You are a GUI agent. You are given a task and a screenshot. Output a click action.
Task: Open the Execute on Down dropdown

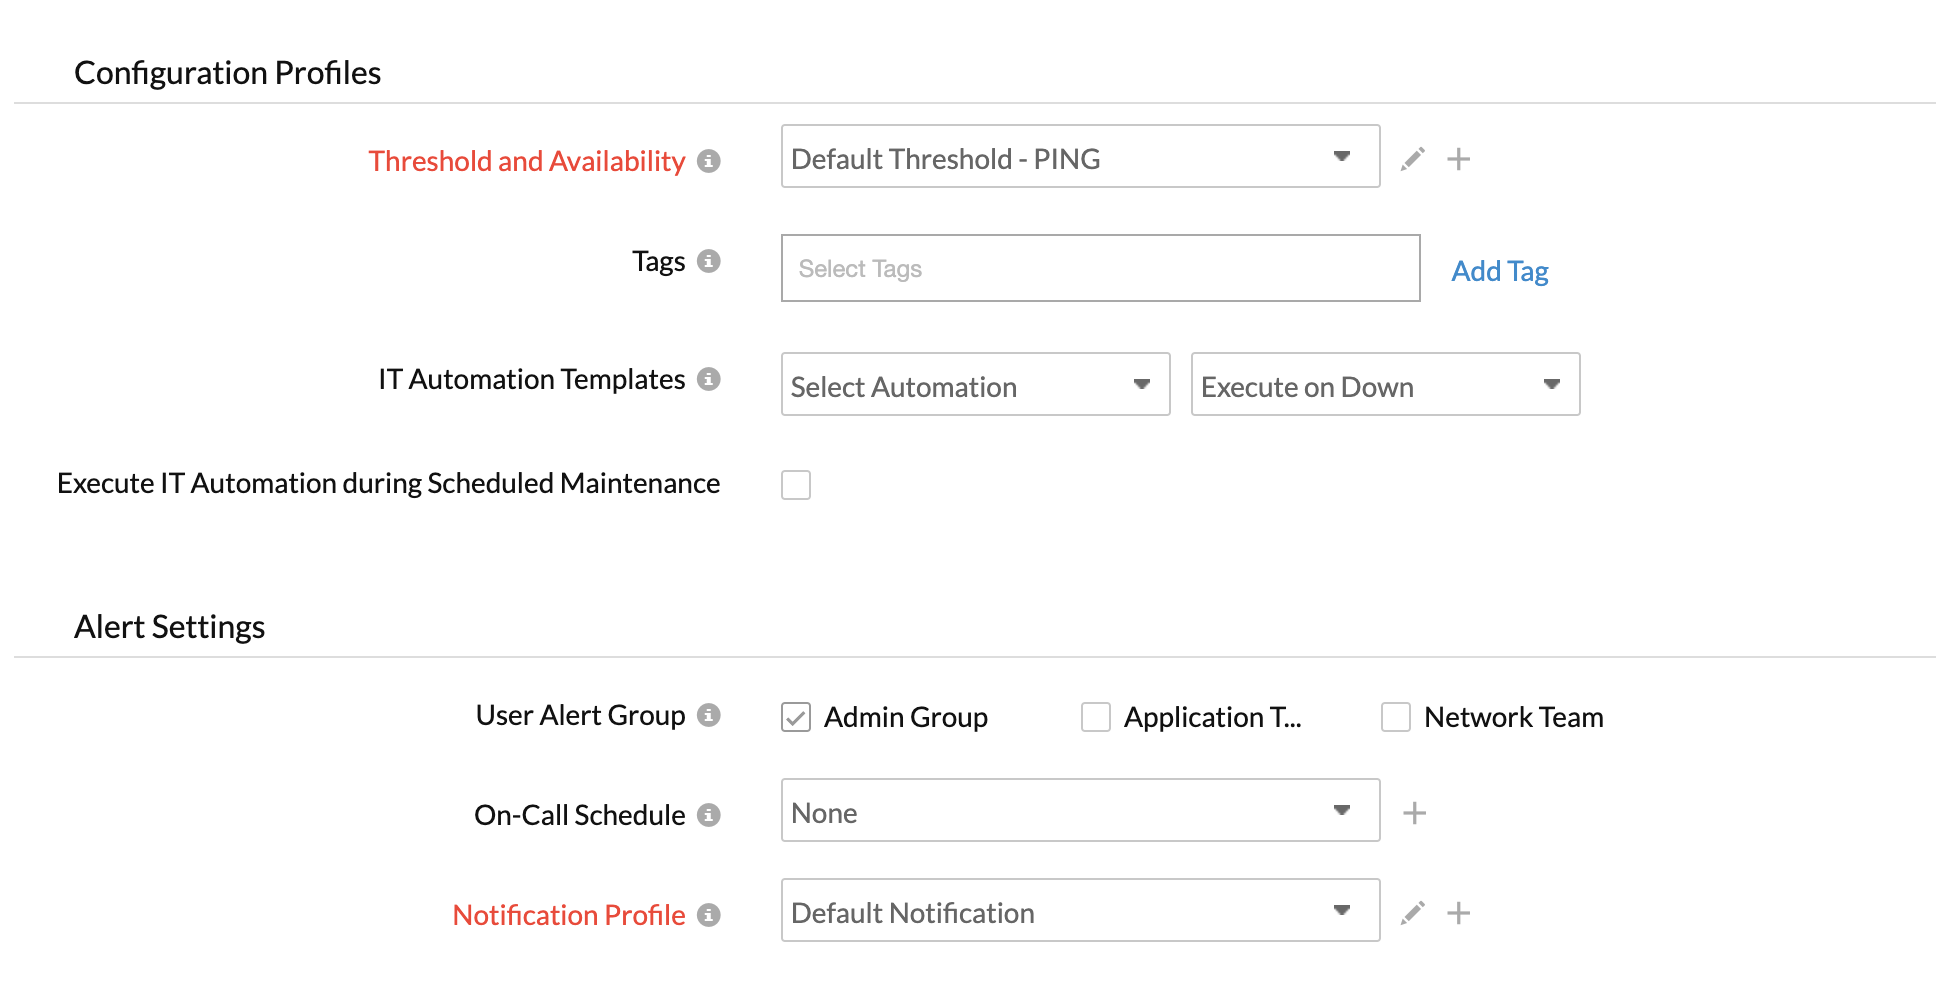click(x=1385, y=385)
